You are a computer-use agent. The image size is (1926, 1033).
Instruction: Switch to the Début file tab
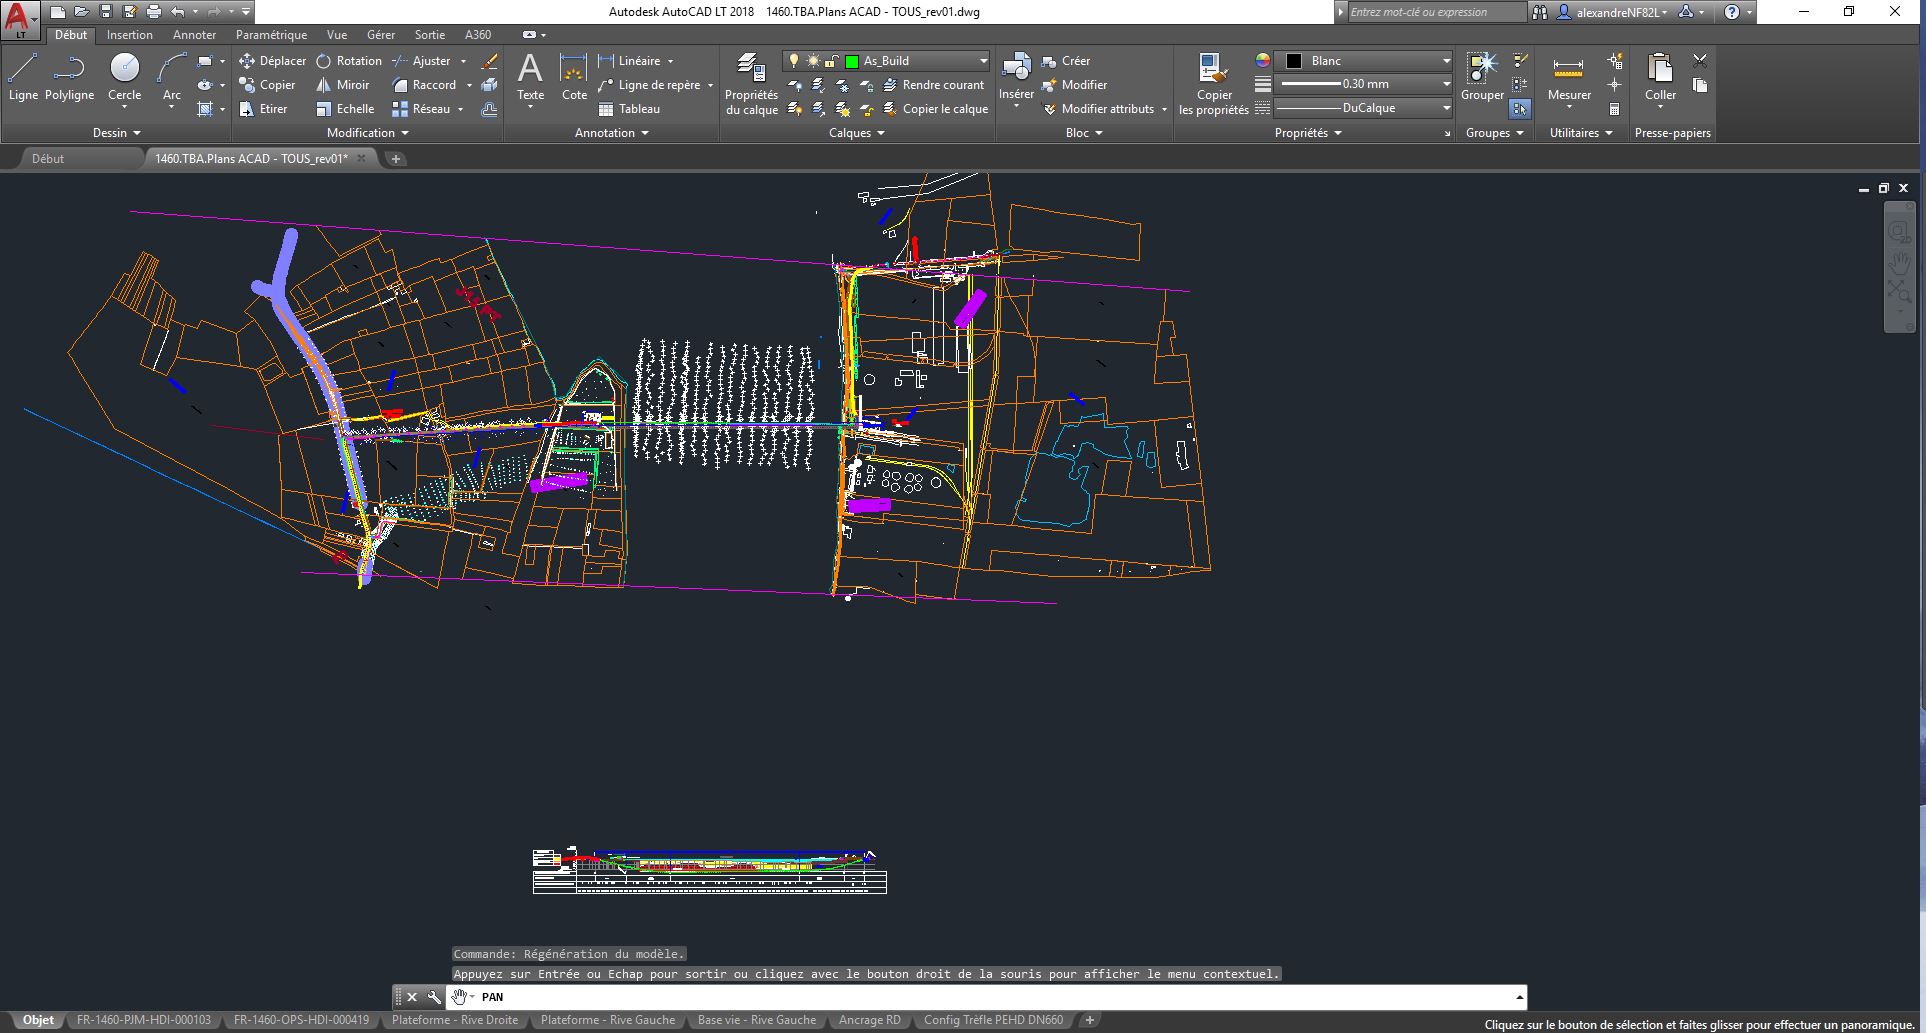pos(48,159)
